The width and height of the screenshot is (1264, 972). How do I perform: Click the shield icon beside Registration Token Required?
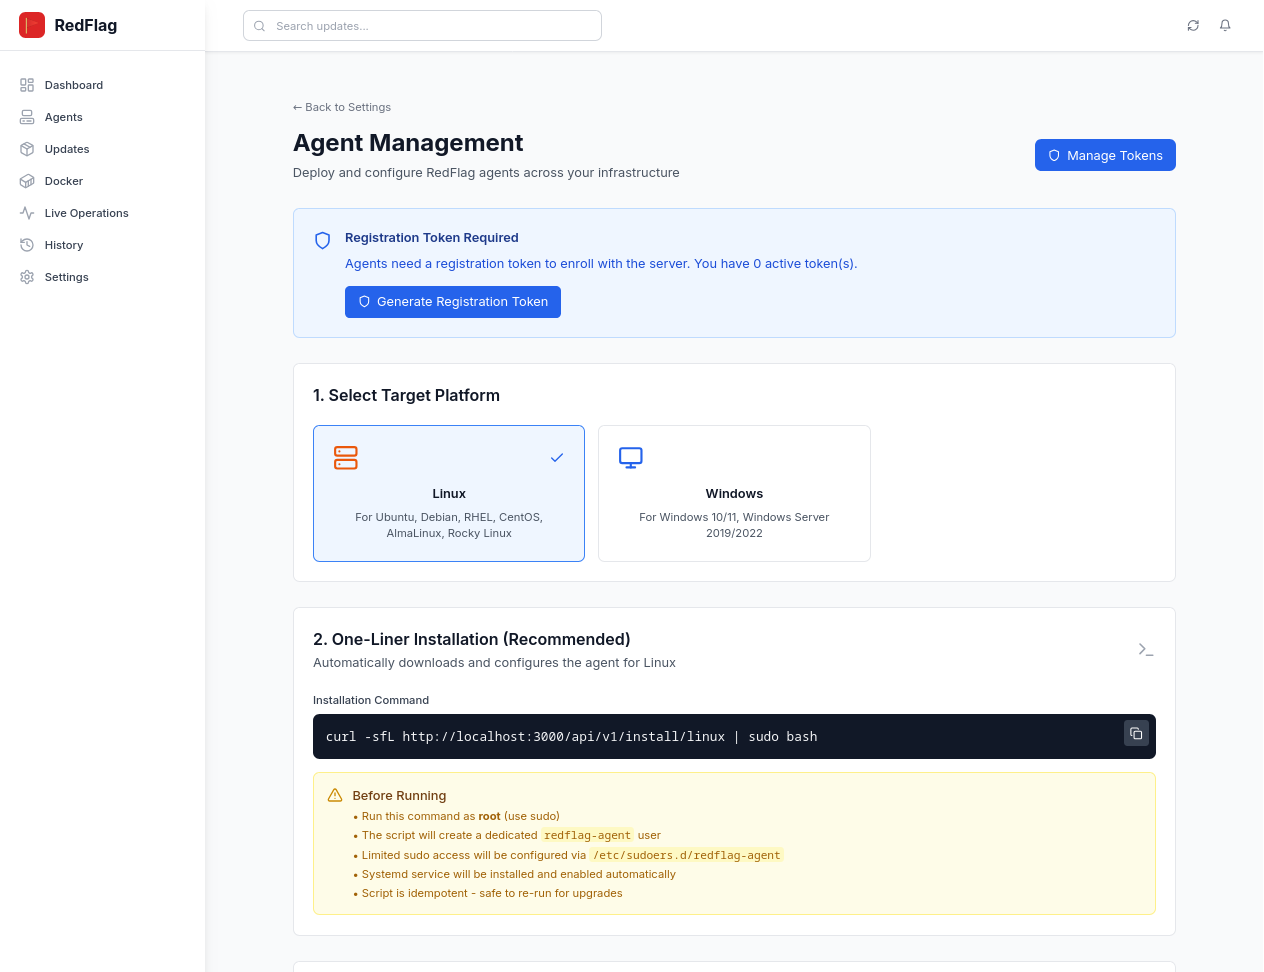(322, 240)
